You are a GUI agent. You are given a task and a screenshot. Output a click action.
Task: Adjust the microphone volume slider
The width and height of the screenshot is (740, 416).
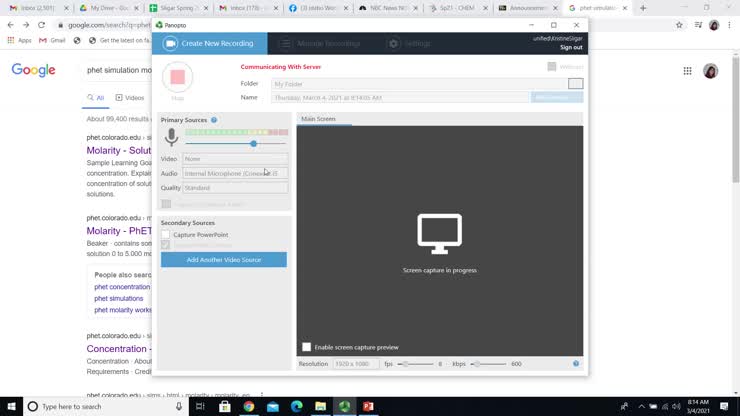click(253, 144)
